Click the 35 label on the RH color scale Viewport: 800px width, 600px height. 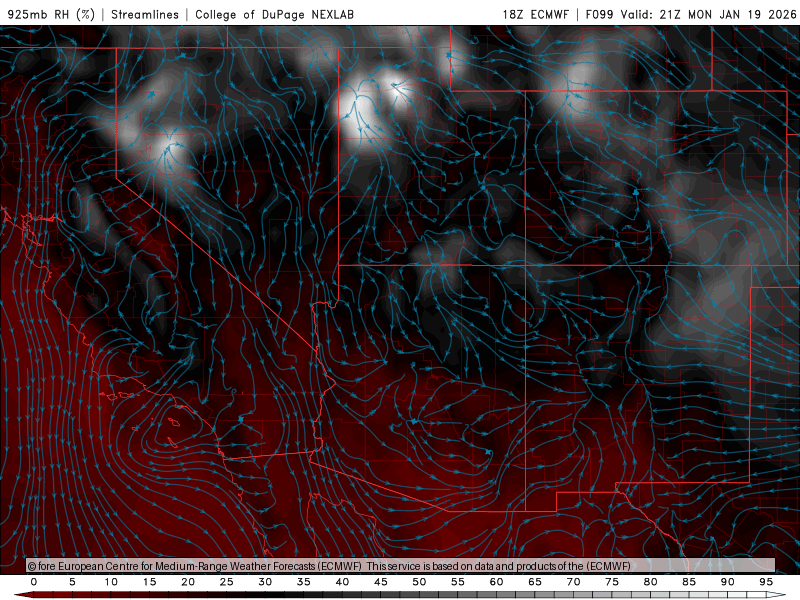pyautogui.click(x=303, y=582)
